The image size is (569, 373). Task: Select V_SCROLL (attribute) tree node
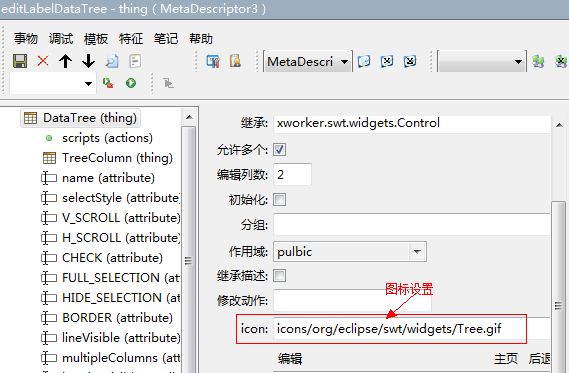click(x=121, y=218)
